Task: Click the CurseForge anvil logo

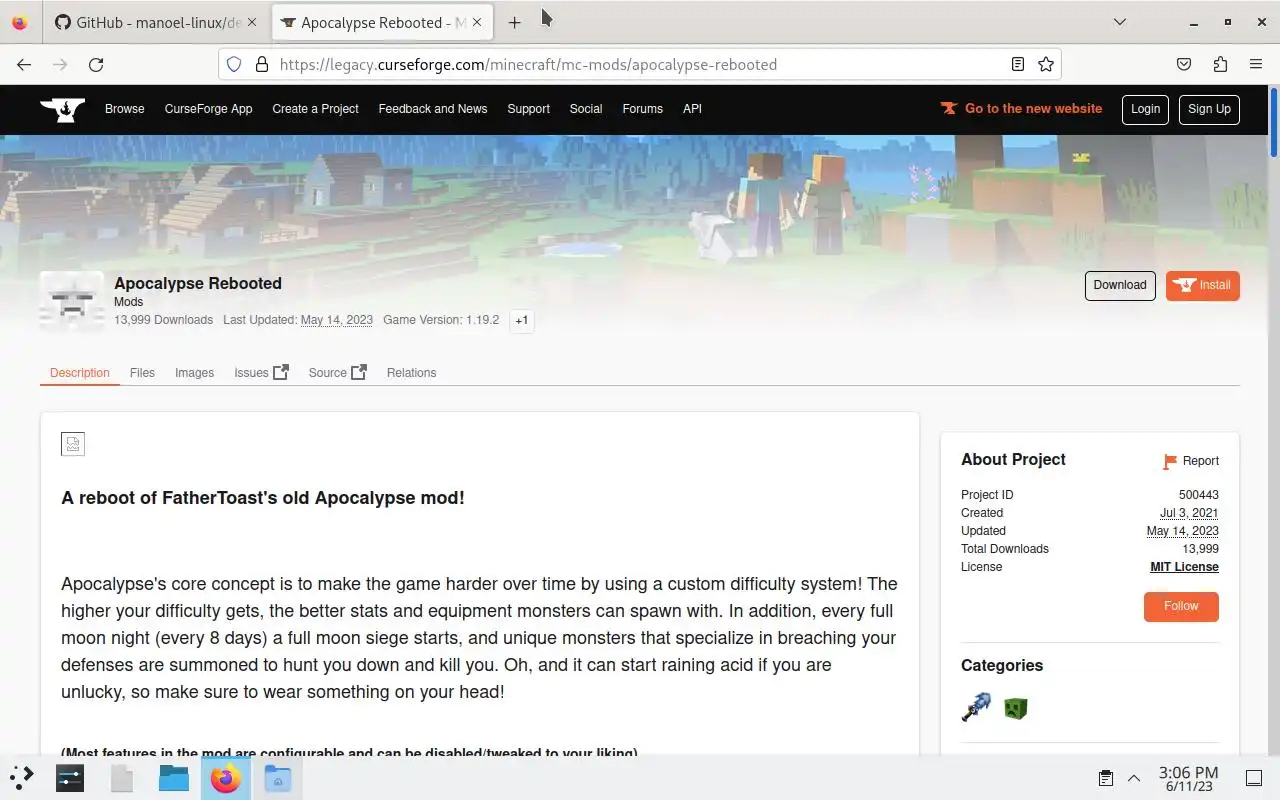Action: coord(62,109)
